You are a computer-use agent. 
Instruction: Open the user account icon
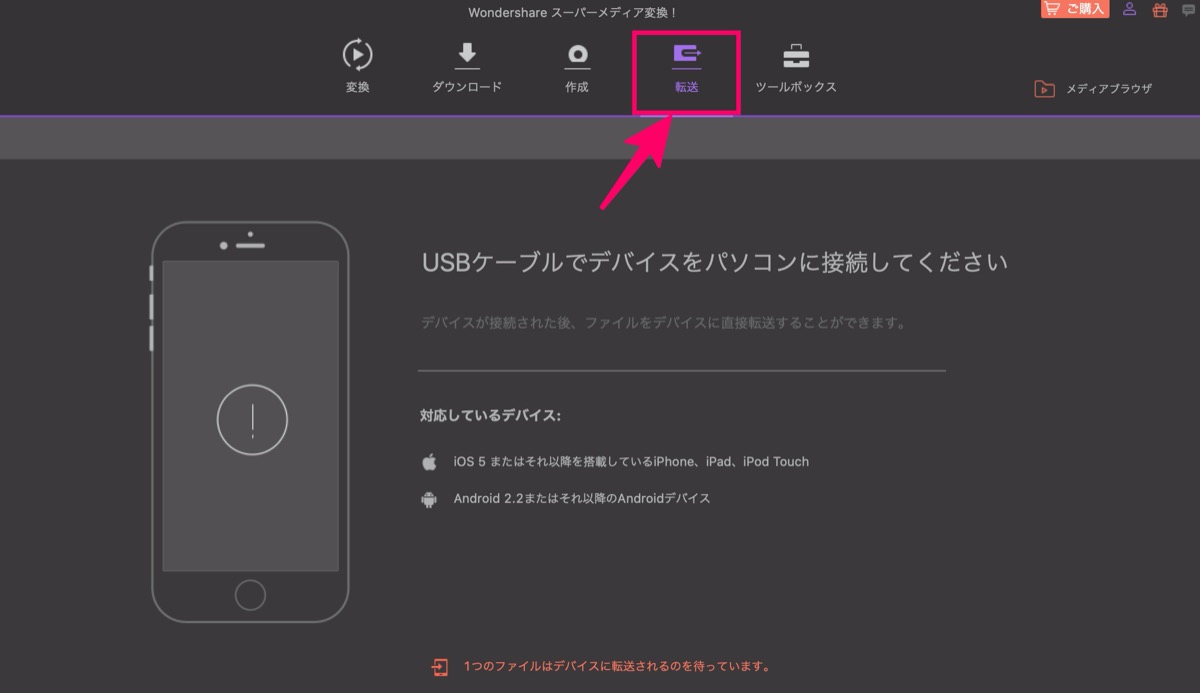coord(1130,9)
